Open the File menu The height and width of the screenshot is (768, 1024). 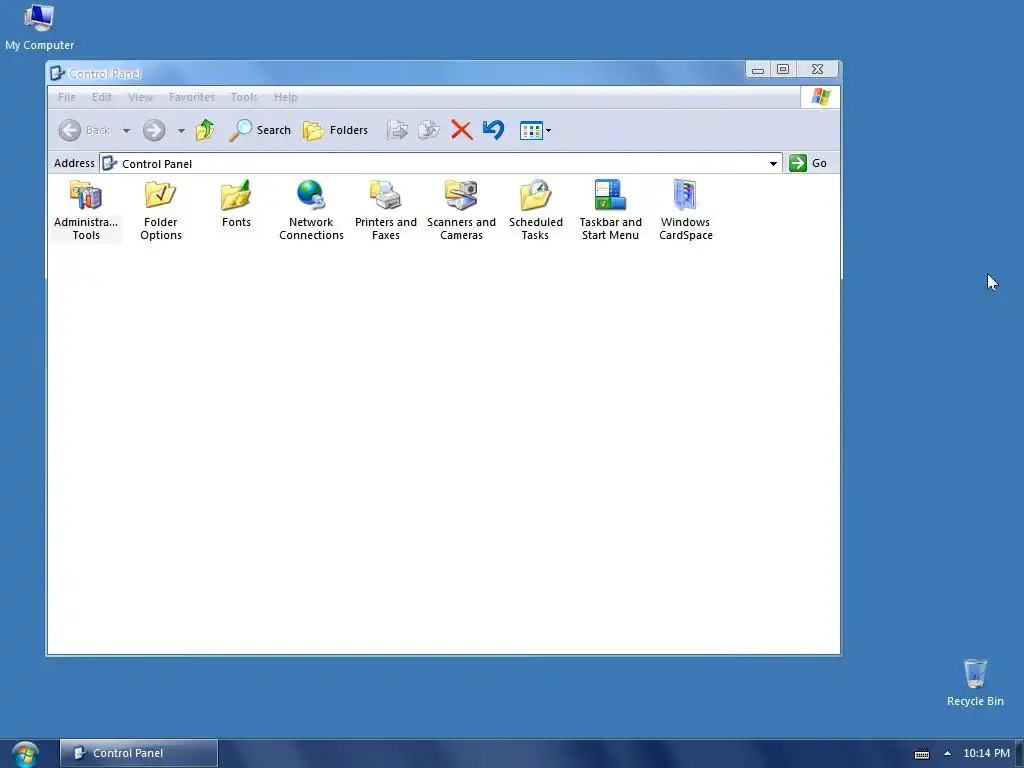tap(67, 97)
